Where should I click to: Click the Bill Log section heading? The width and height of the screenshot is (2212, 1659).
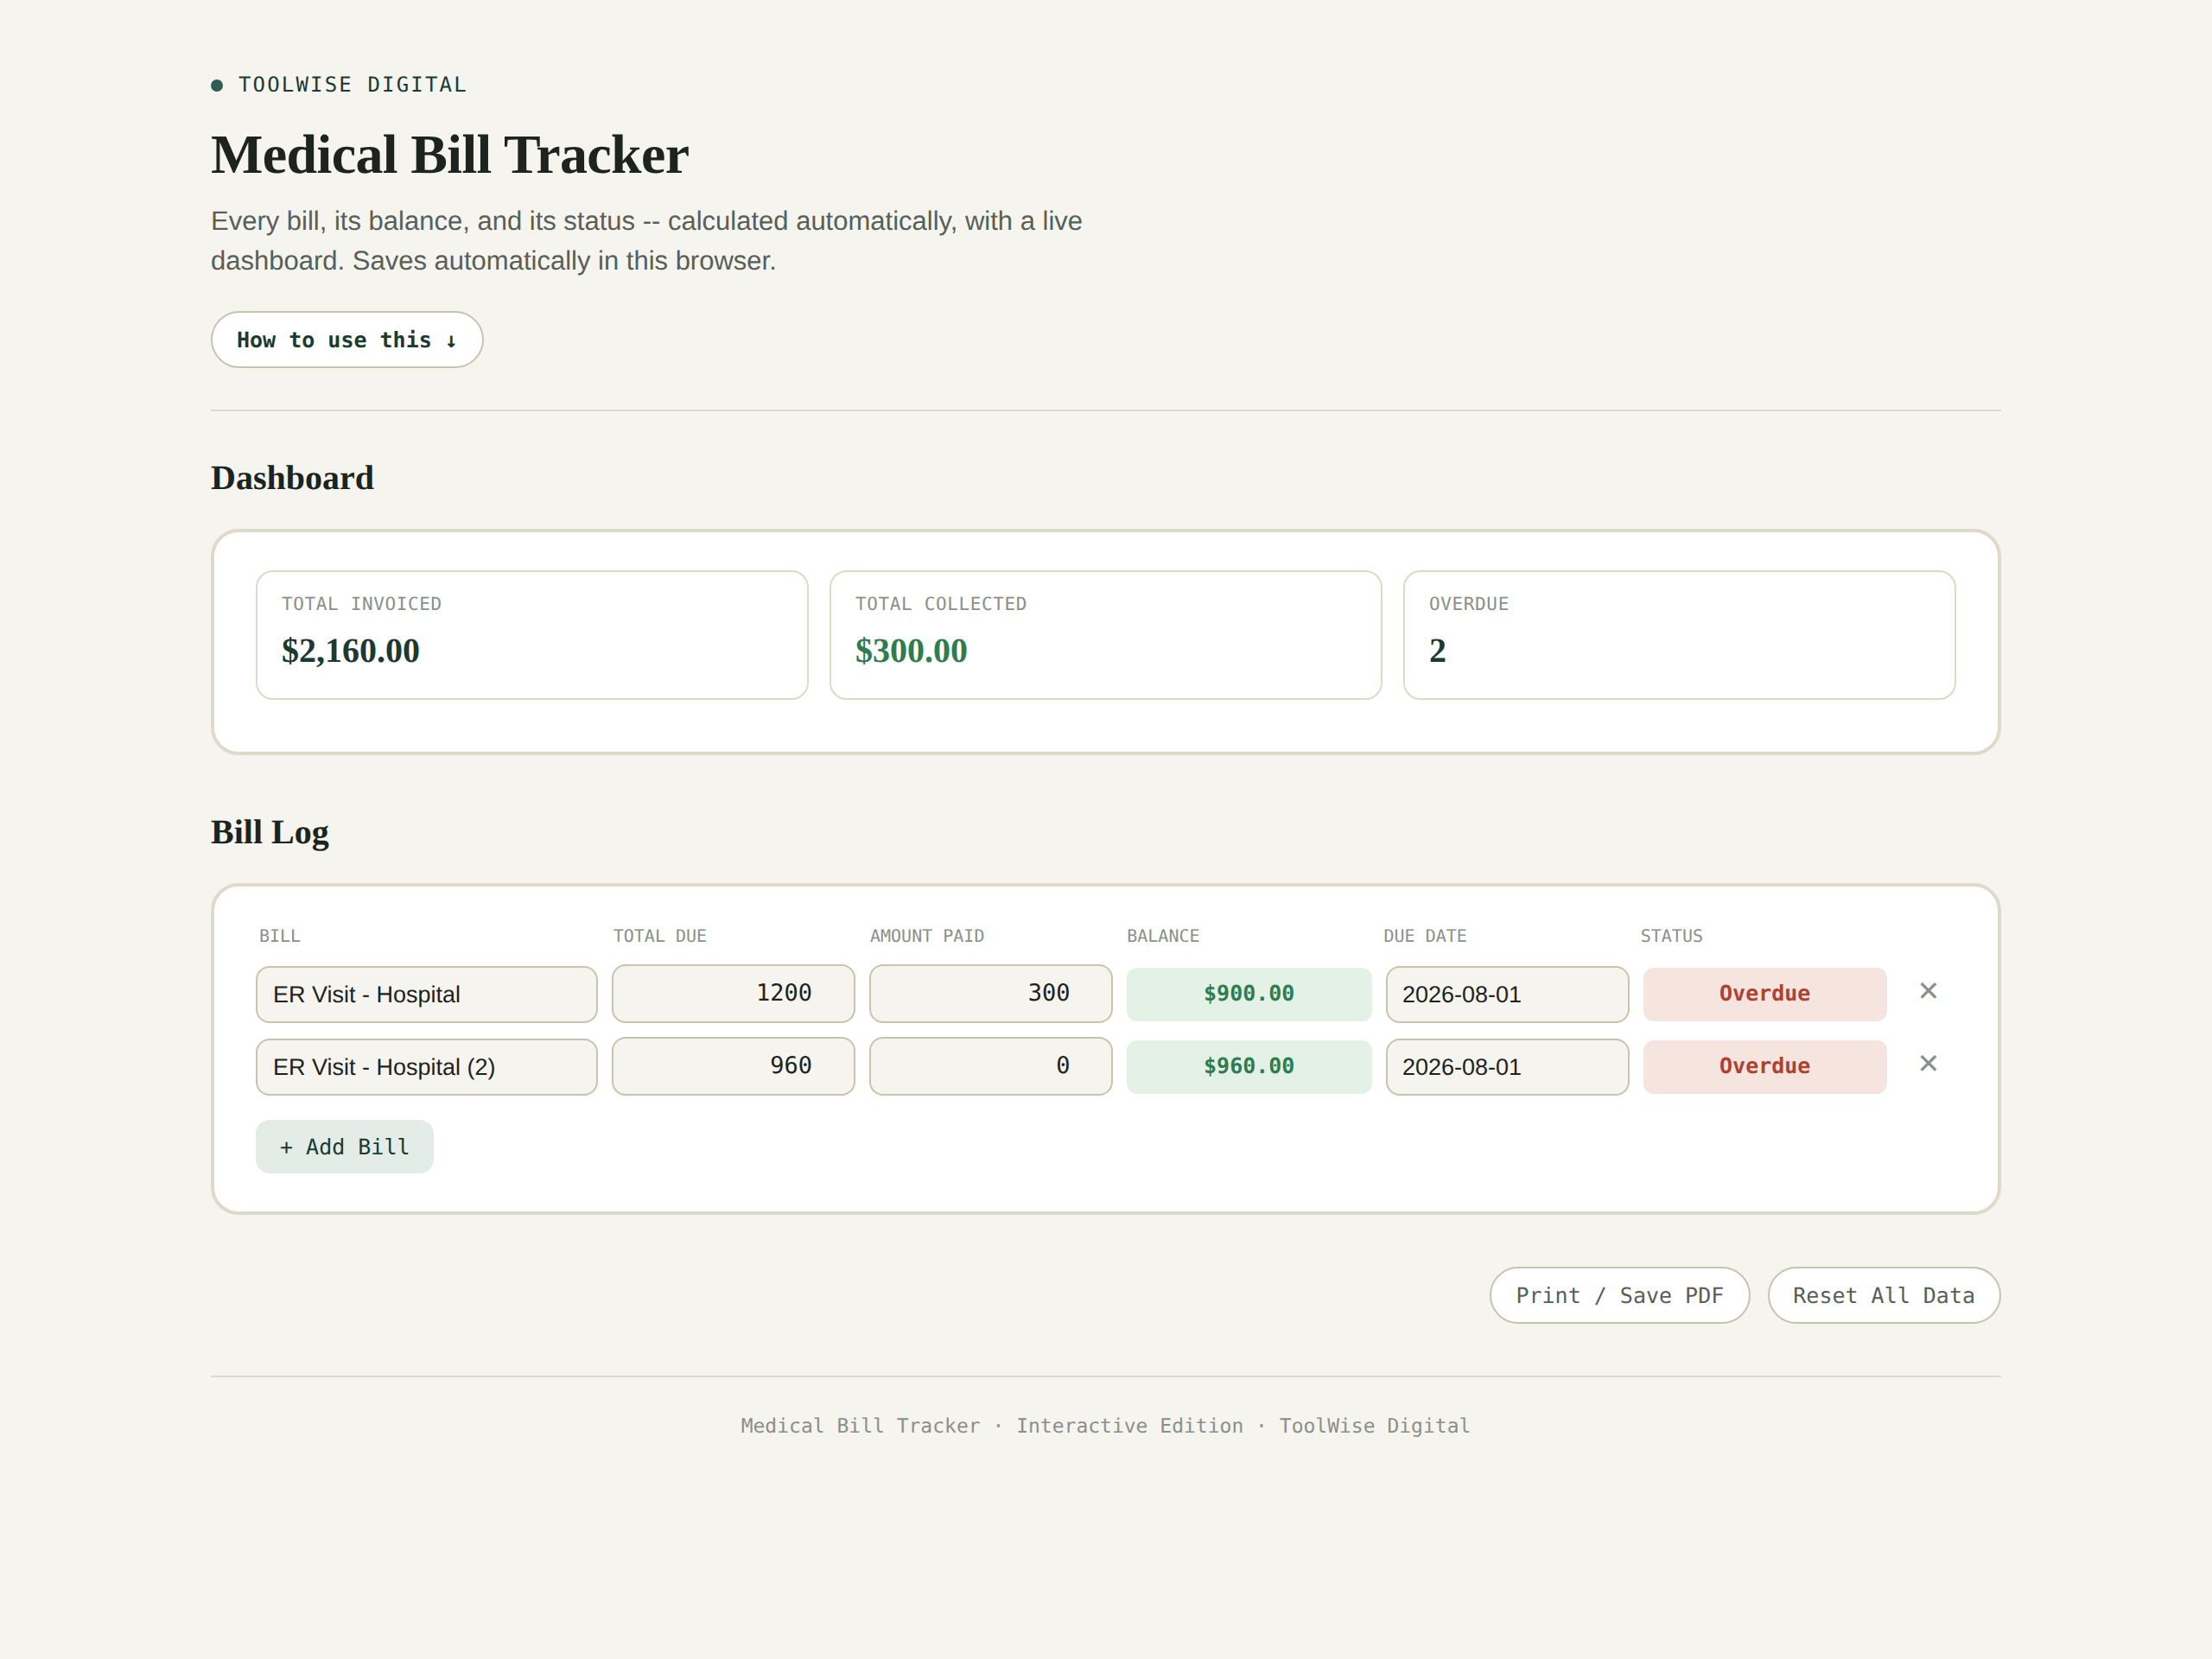[x=270, y=832]
